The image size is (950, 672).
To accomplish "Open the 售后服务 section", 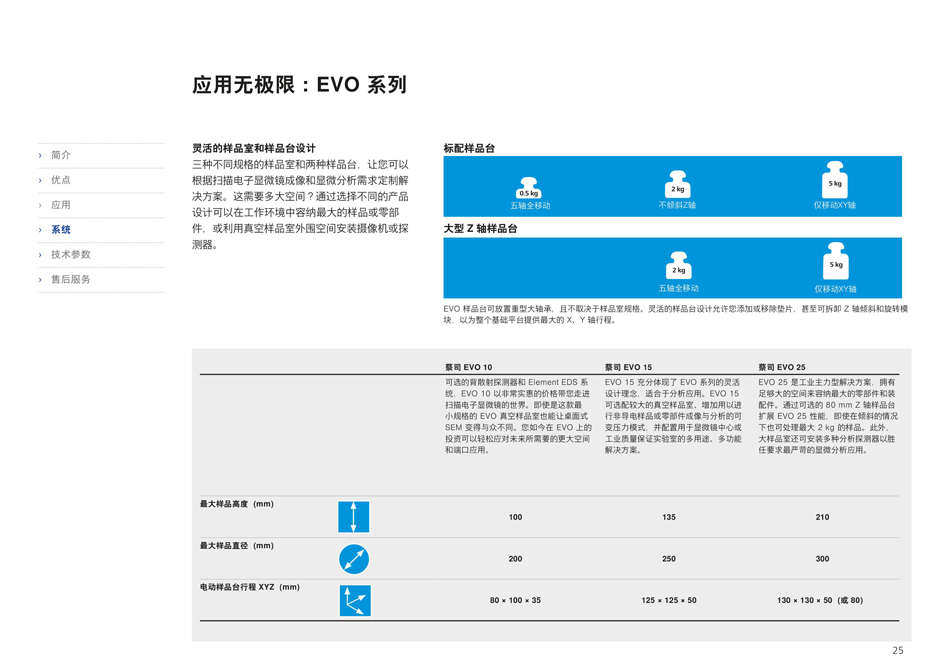I will pyautogui.click(x=71, y=279).
